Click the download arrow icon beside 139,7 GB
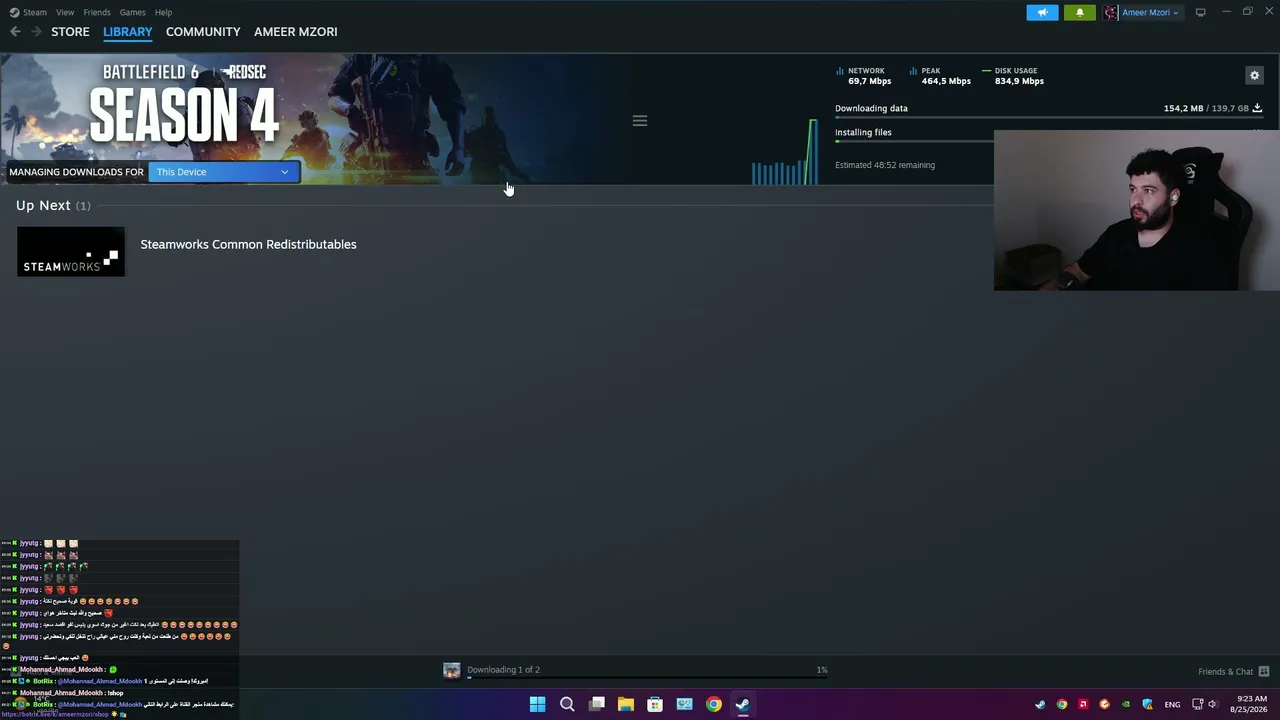1280x720 pixels. click(x=1257, y=108)
